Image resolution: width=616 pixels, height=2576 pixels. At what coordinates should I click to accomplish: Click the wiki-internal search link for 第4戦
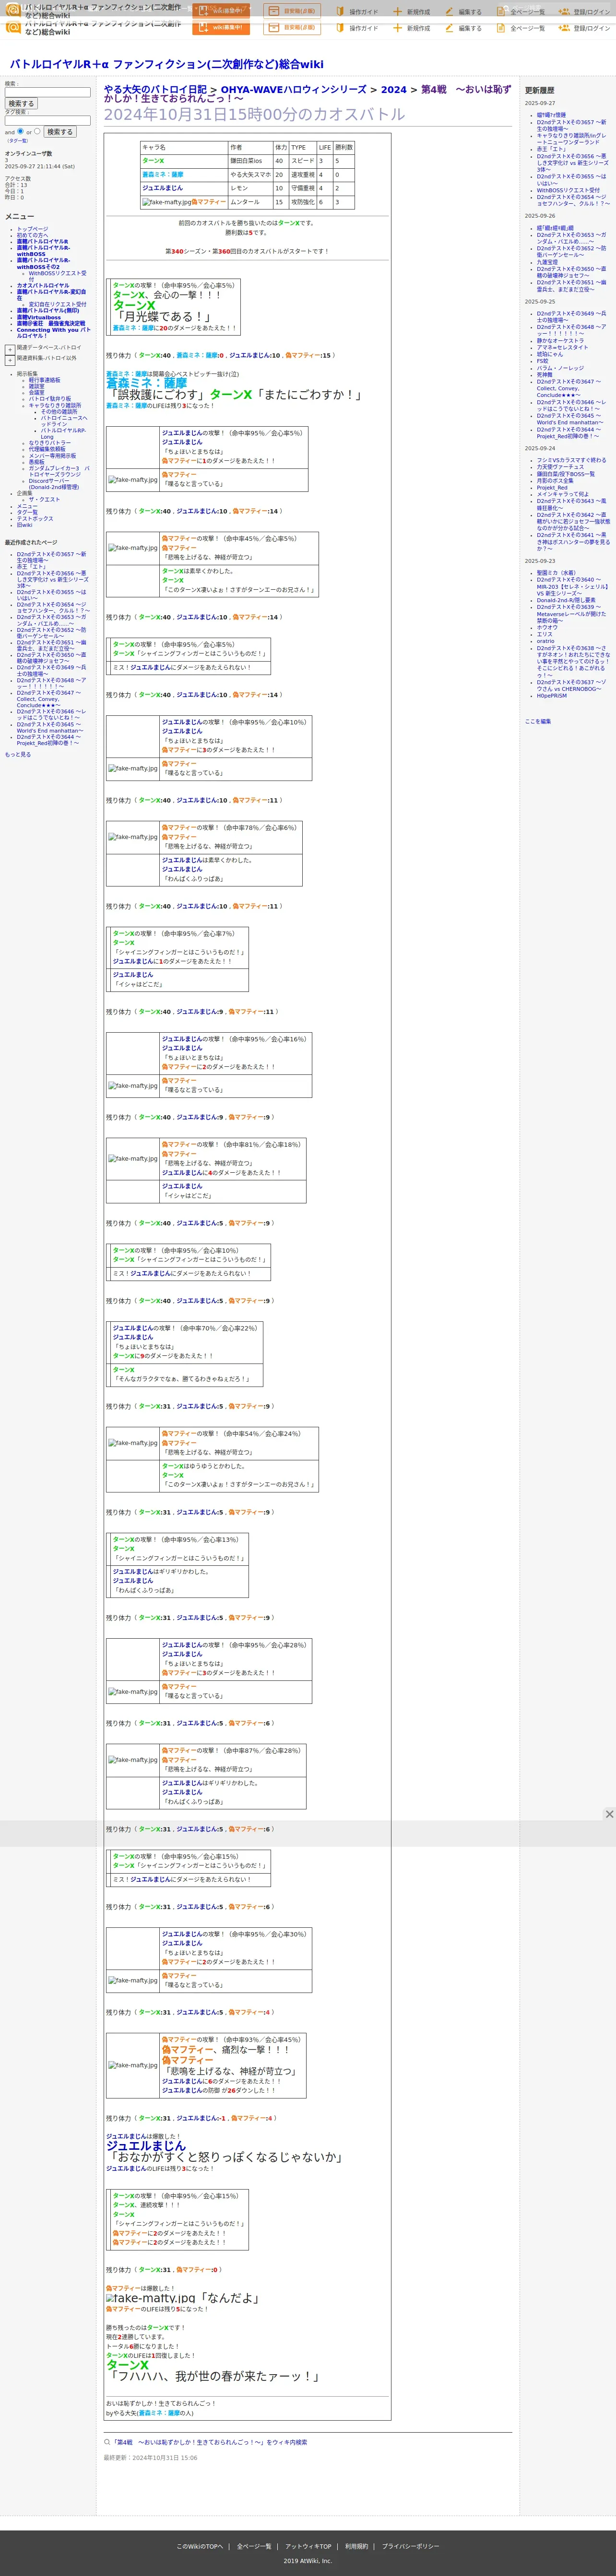pos(210,2442)
